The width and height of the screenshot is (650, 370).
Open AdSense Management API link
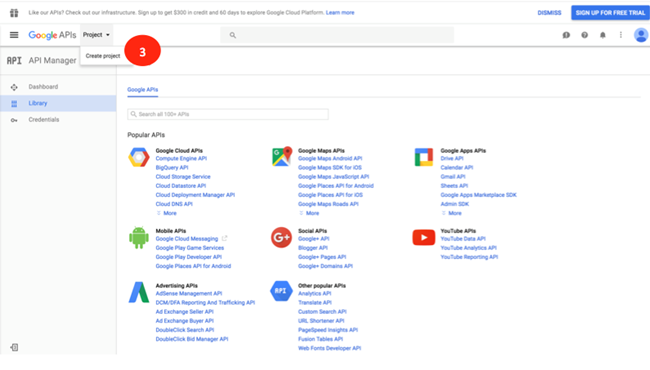189,293
